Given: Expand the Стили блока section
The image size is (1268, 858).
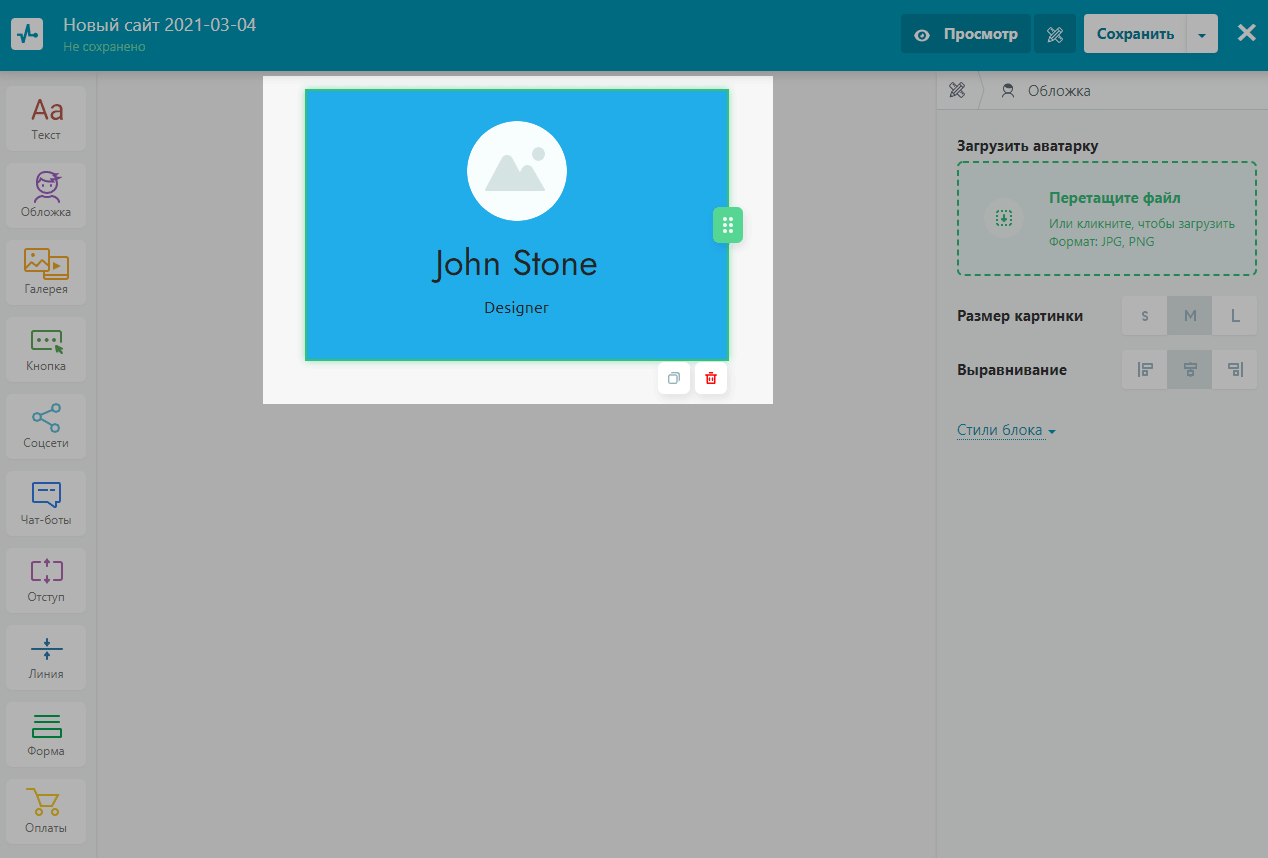Looking at the screenshot, I should 1006,431.
